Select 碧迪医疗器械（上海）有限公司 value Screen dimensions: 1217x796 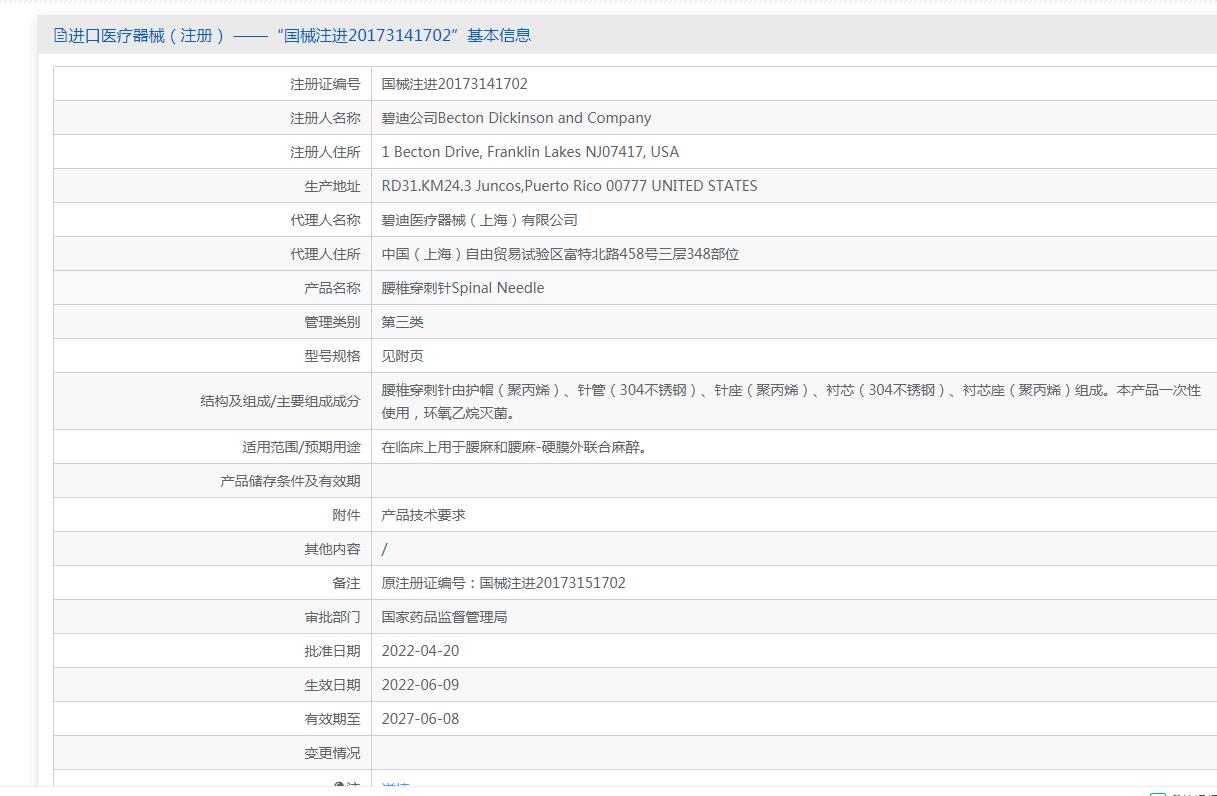[480, 220]
